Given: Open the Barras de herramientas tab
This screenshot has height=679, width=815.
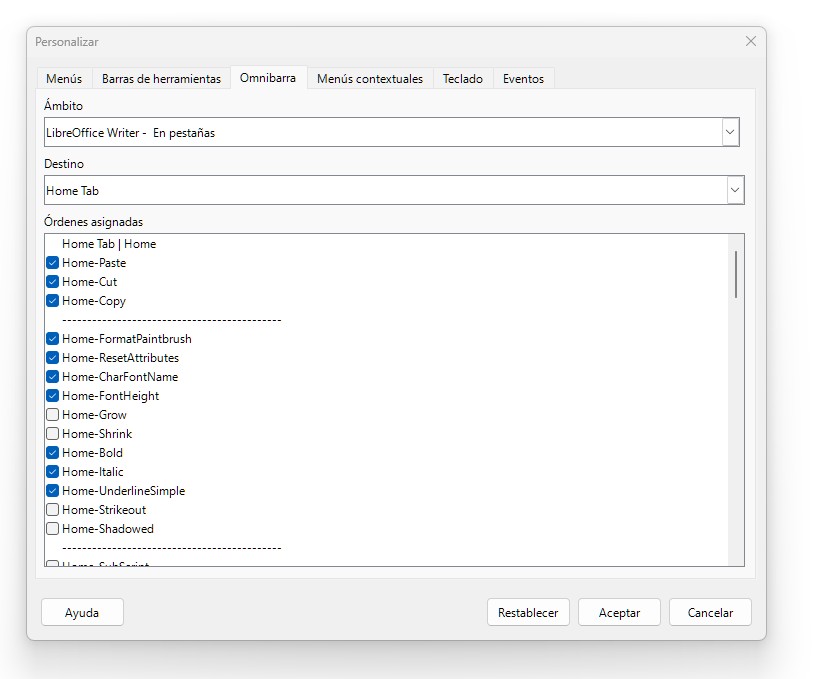Looking at the screenshot, I should coord(161,79).
